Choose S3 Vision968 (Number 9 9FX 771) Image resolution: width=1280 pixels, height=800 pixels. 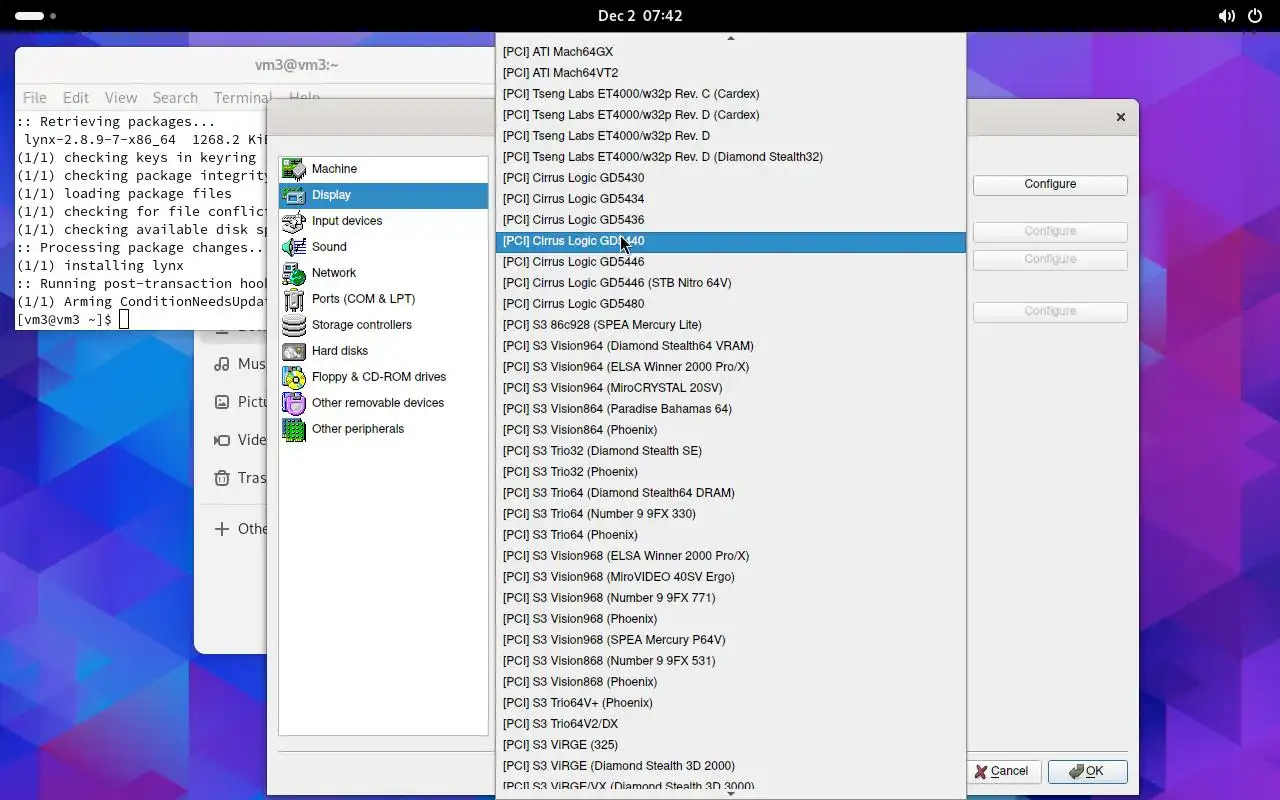tap(731, 598)
